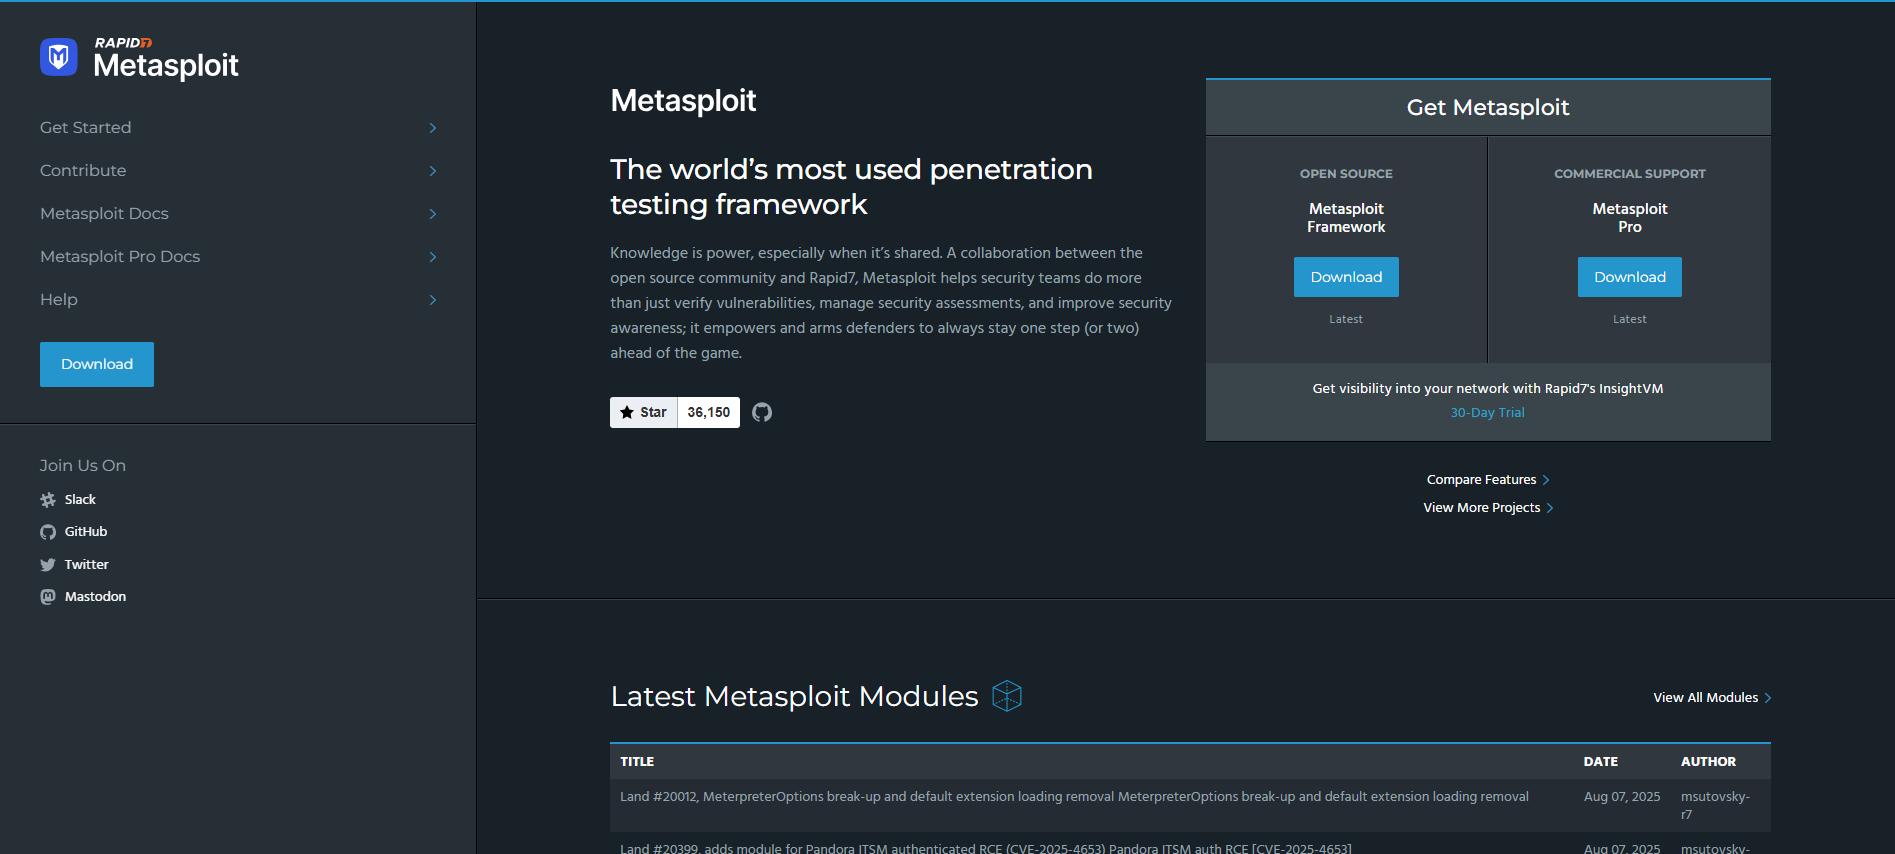Screen dimensions: 1895x854
Task: Click Latest under Metasploit Pro download
Action: pos(1630,319)
